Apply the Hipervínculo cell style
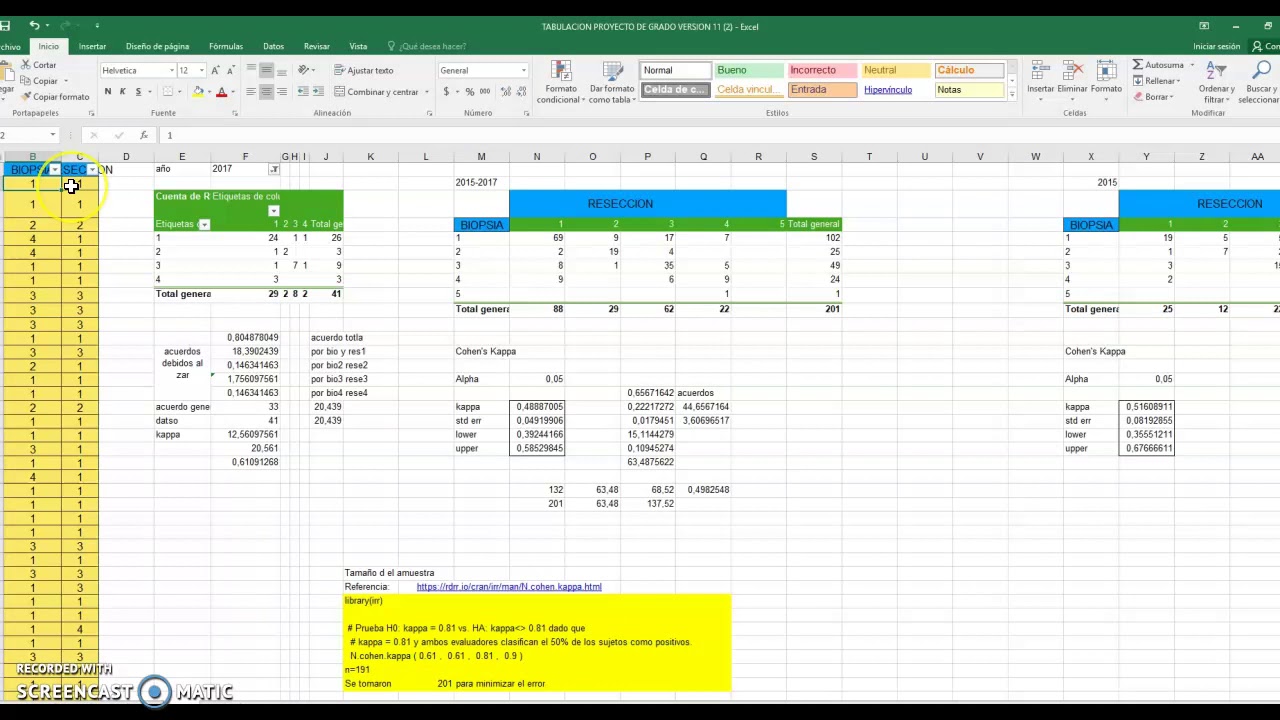The image size is (1280, 720). [x=895, y=90]
